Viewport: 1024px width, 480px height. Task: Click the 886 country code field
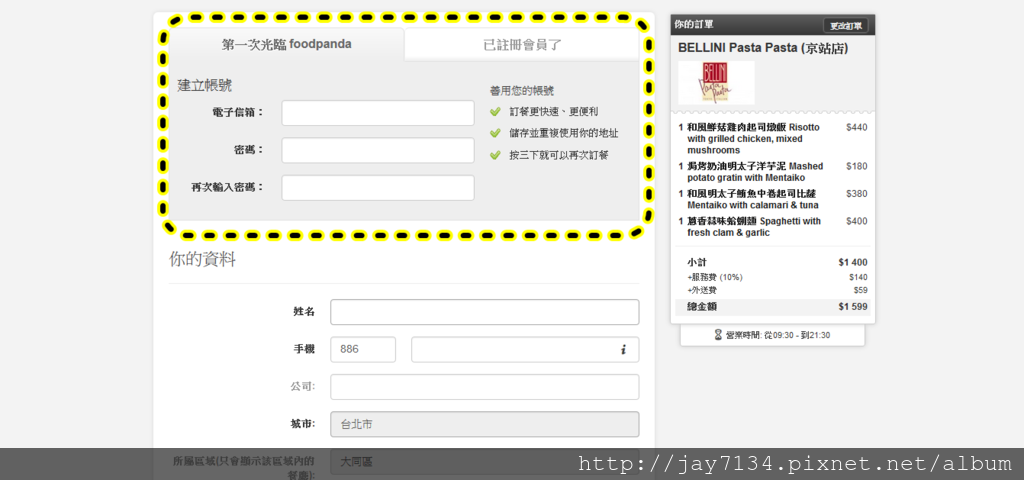[x=363, y=349]
